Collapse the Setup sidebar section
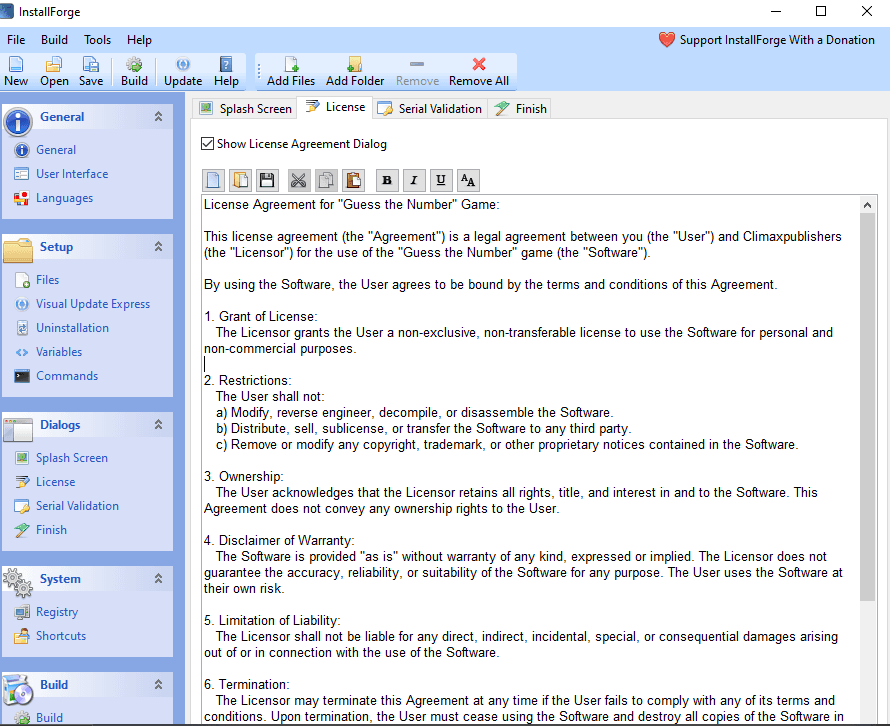 click(x=158, y=247)
